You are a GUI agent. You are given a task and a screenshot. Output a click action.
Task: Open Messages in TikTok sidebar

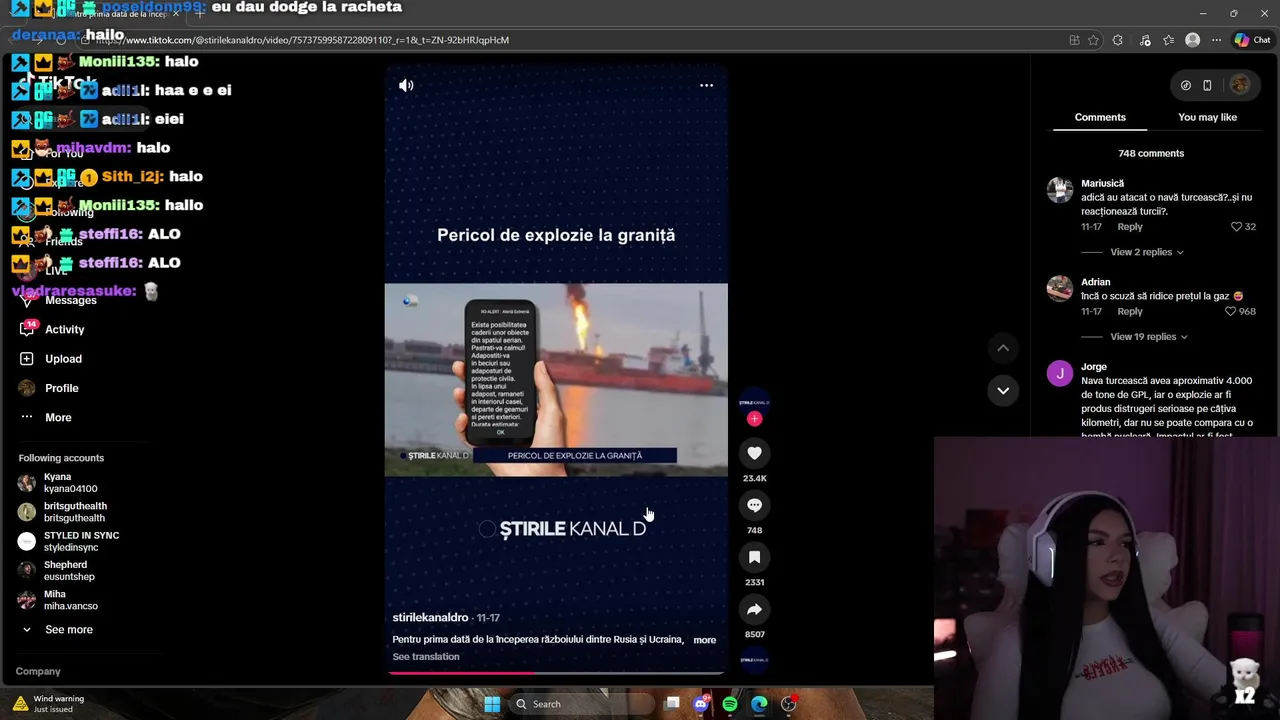[x=57, y=300]
